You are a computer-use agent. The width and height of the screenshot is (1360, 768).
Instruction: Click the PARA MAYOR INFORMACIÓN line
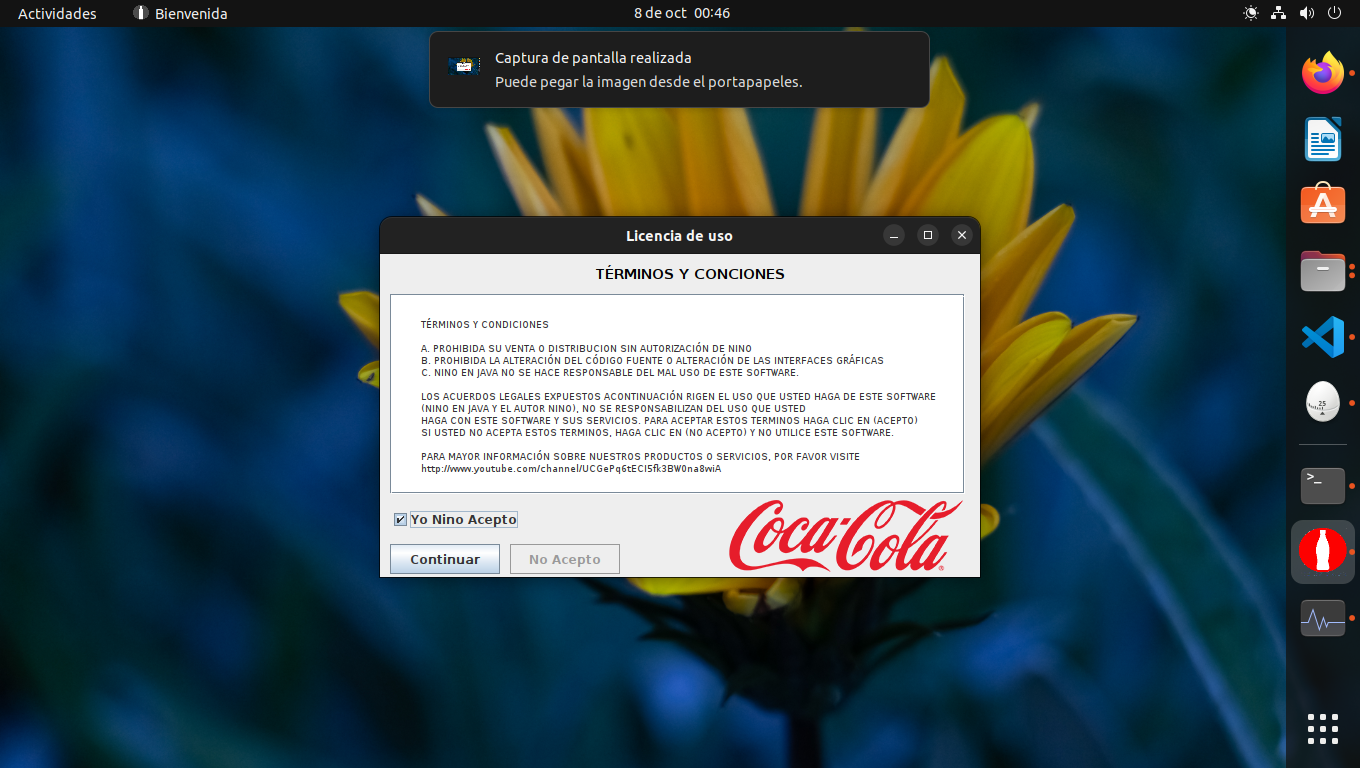tap(640, 457)
